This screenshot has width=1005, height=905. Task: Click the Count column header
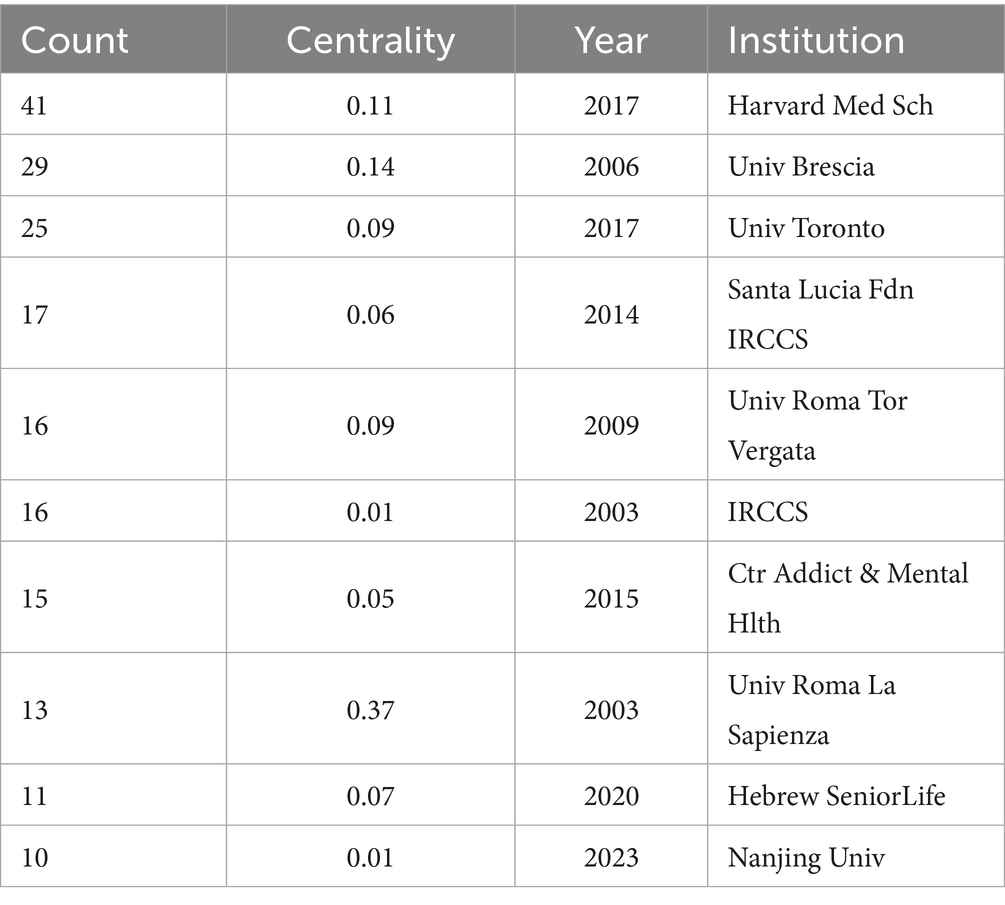(x=75, y=41)
